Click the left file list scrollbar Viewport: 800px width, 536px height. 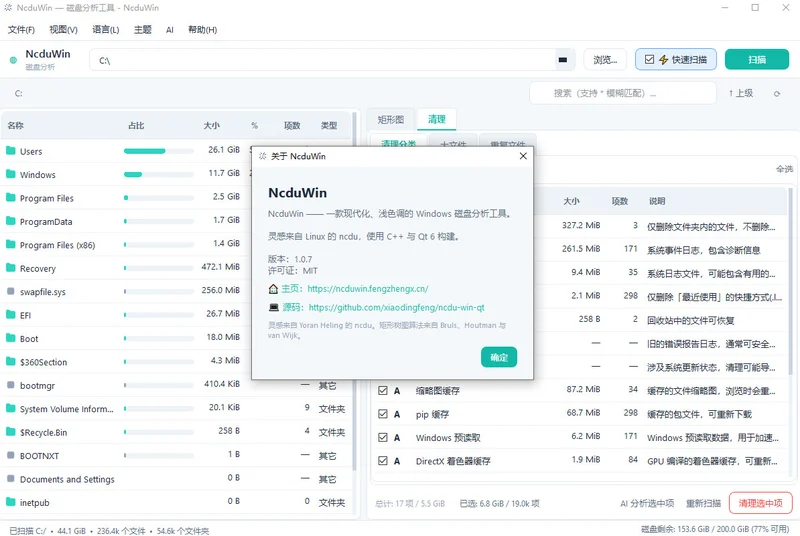click(x=354, y=291)
